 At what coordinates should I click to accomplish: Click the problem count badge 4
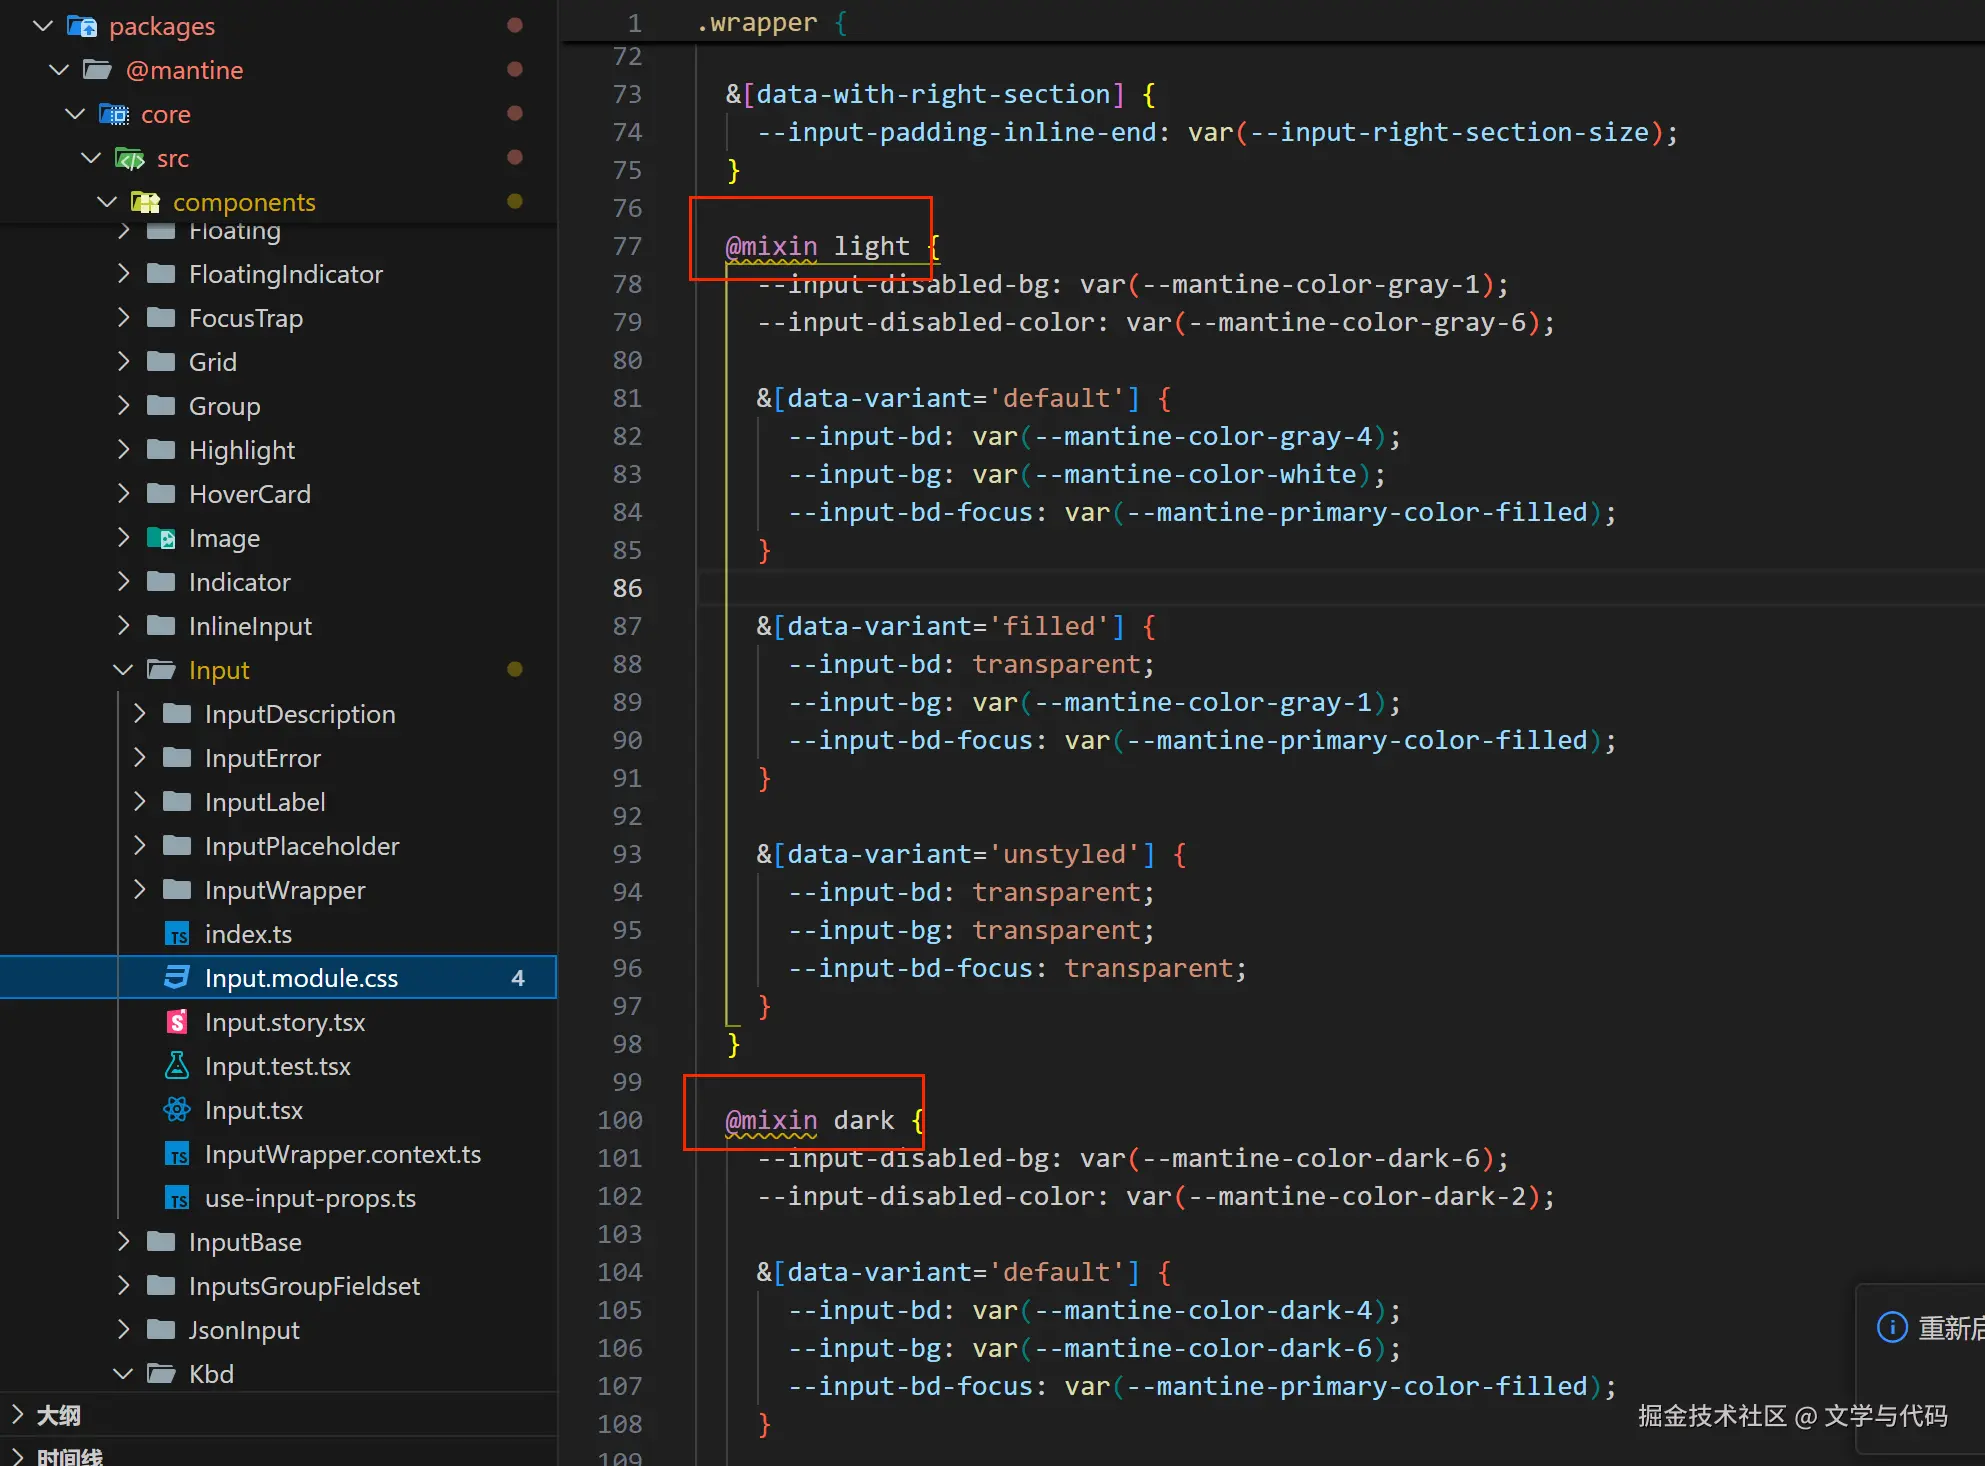517,978
